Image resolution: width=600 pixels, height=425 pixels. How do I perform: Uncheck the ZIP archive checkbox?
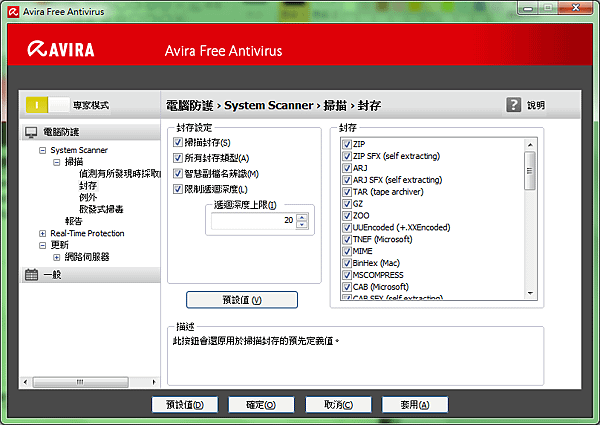click(x=347, y=144)
